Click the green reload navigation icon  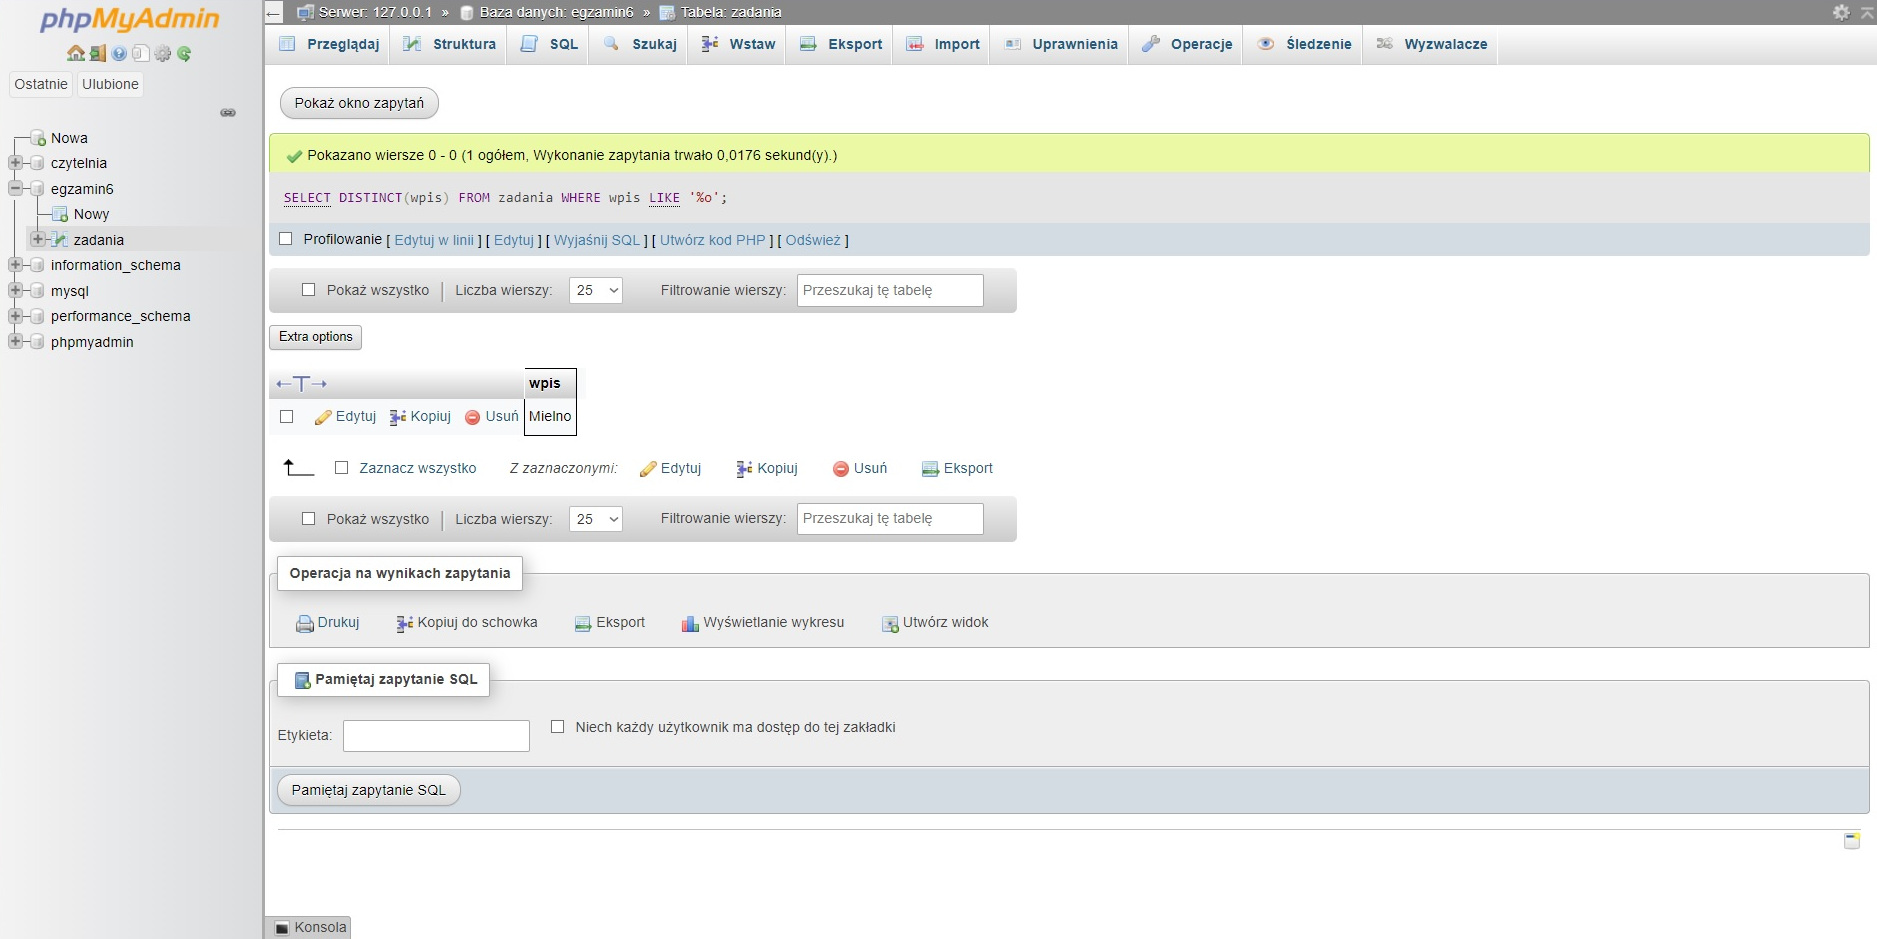click(x=184, y=53)
